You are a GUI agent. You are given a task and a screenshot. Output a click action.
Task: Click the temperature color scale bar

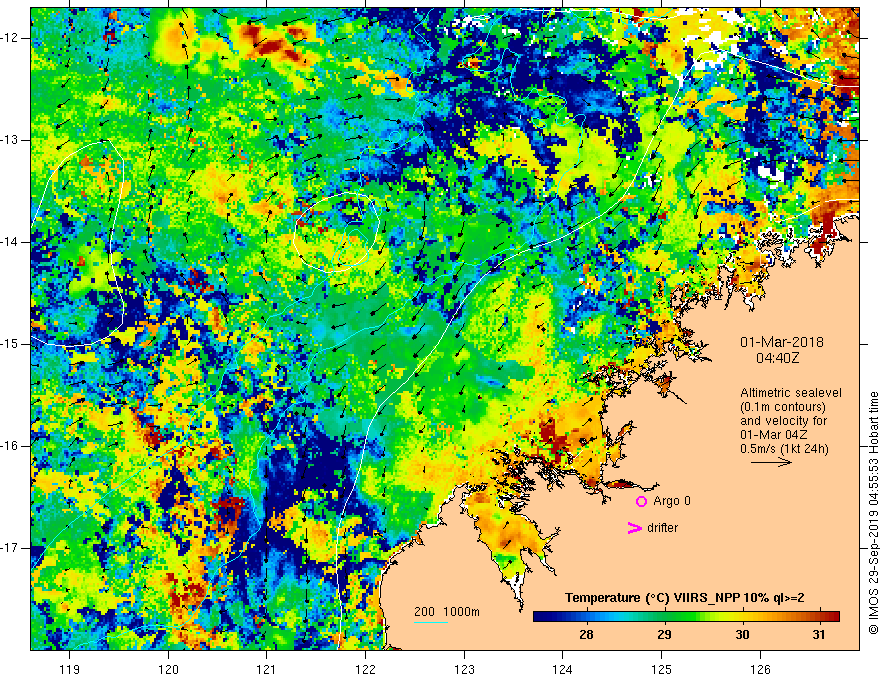point(686,617)
